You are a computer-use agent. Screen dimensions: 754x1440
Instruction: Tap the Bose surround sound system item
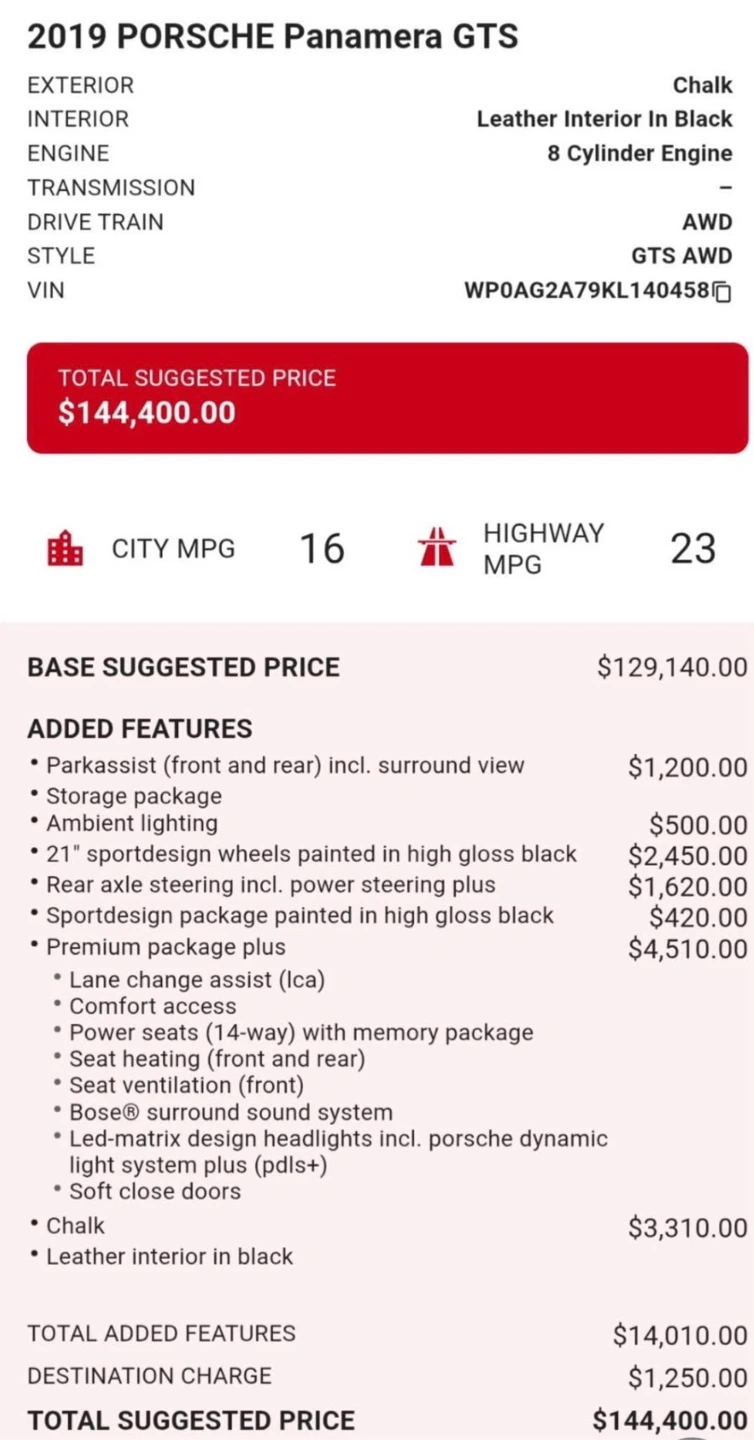click(x=231, y=1112)
